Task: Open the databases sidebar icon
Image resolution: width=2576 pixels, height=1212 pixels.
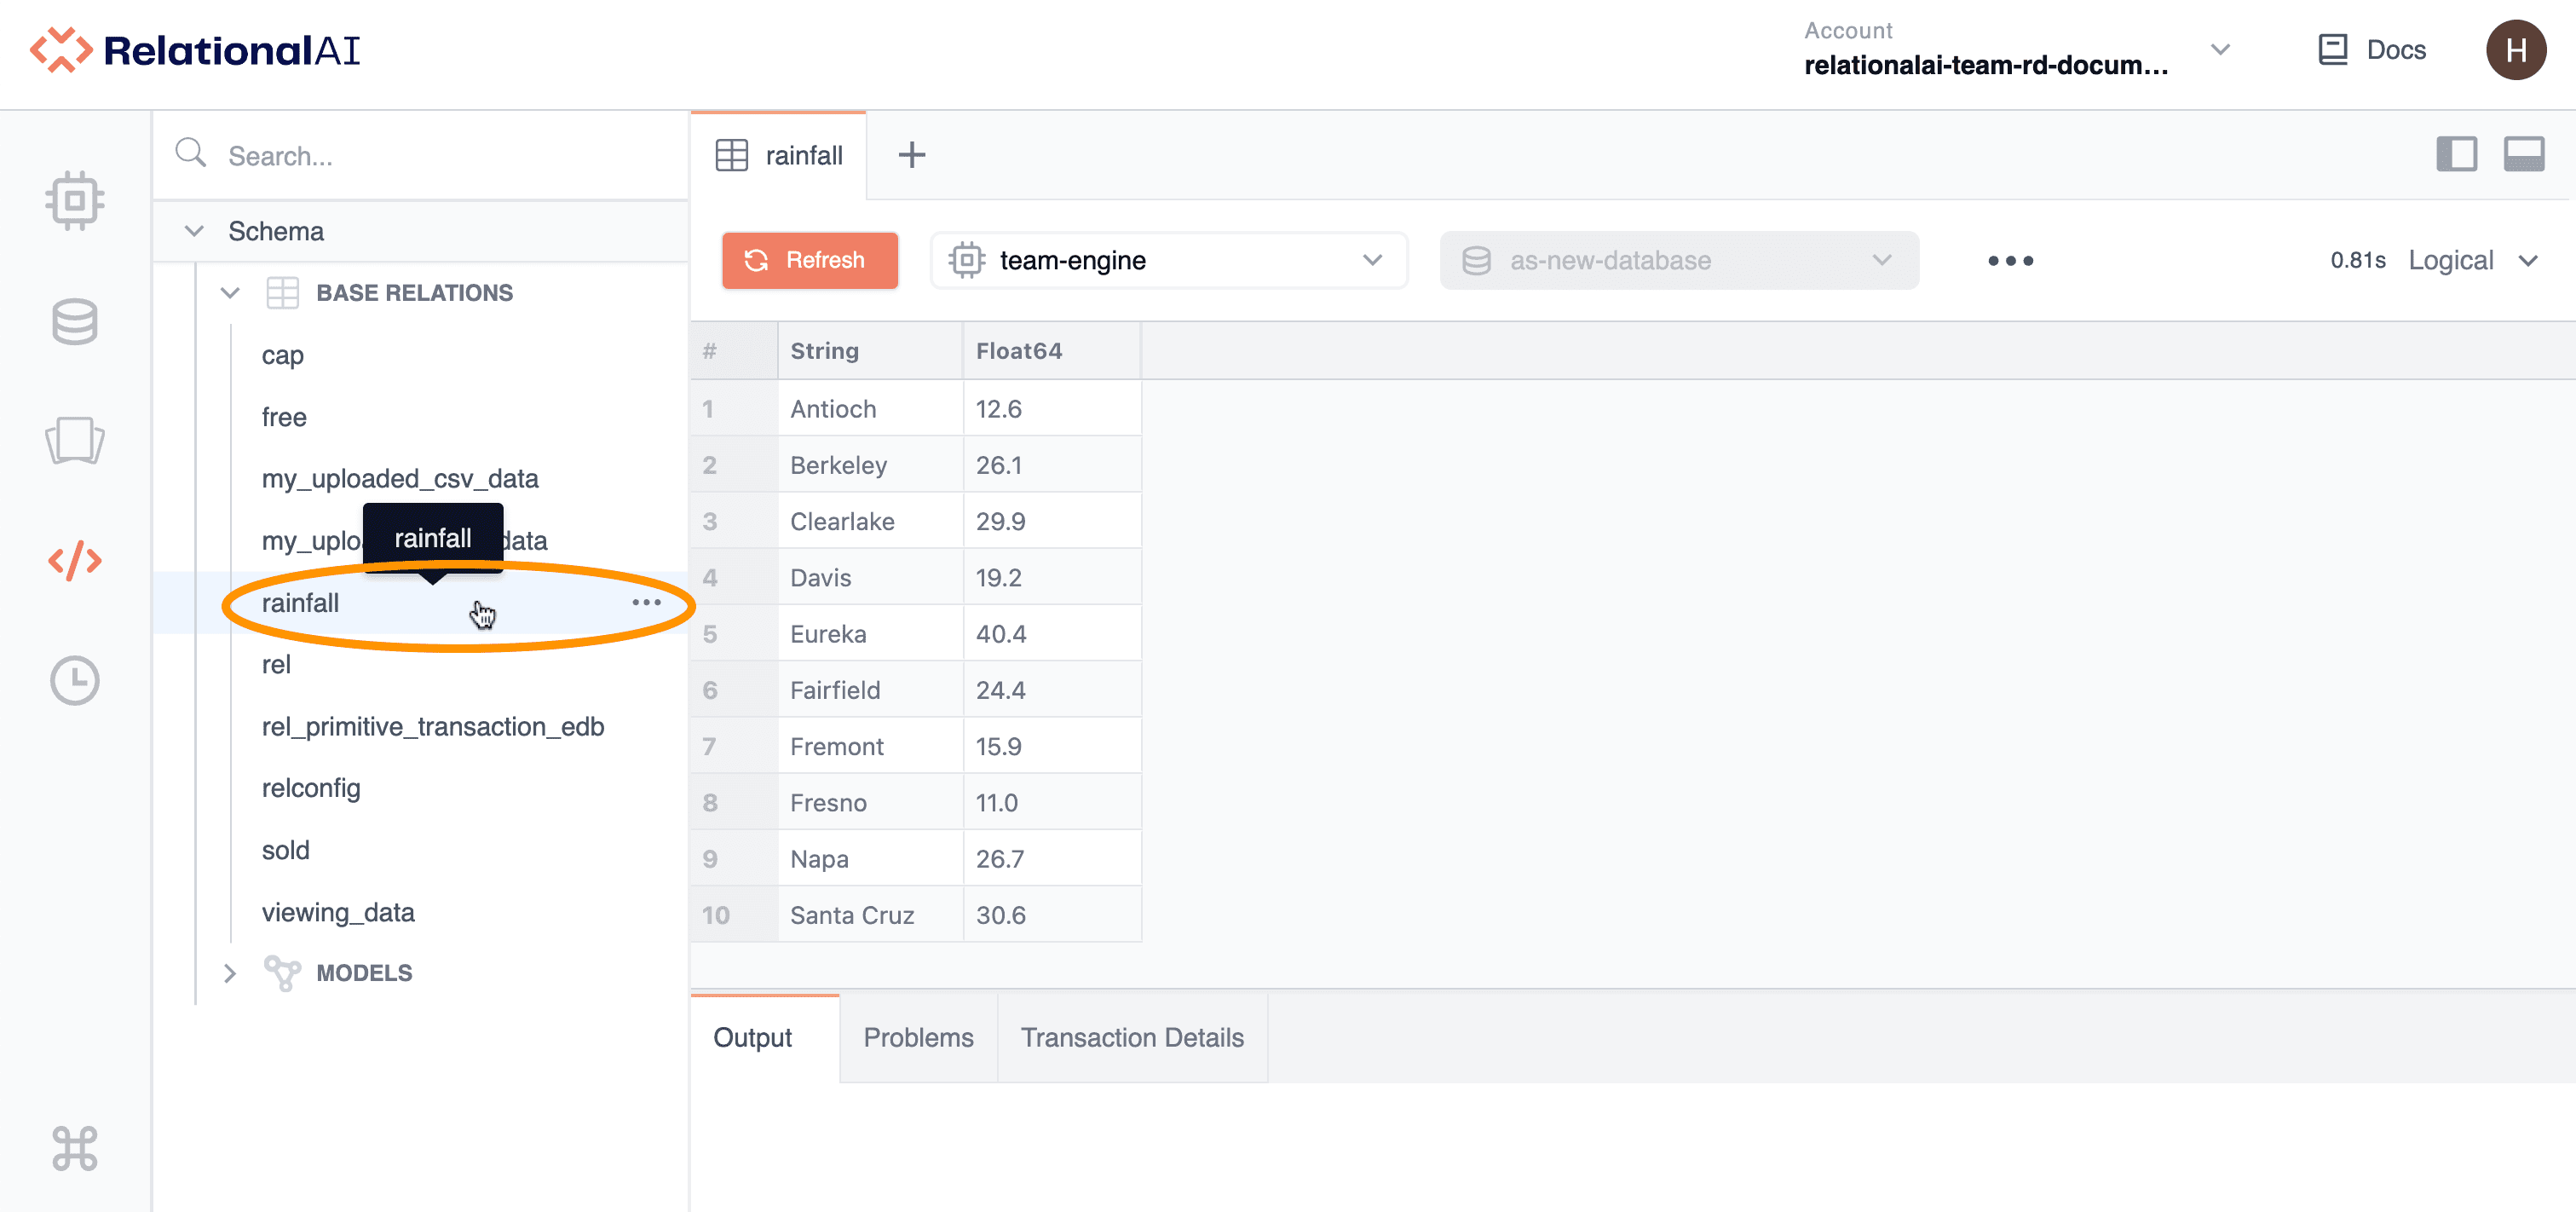Action: pyautogui.click(x=74, y=321)
